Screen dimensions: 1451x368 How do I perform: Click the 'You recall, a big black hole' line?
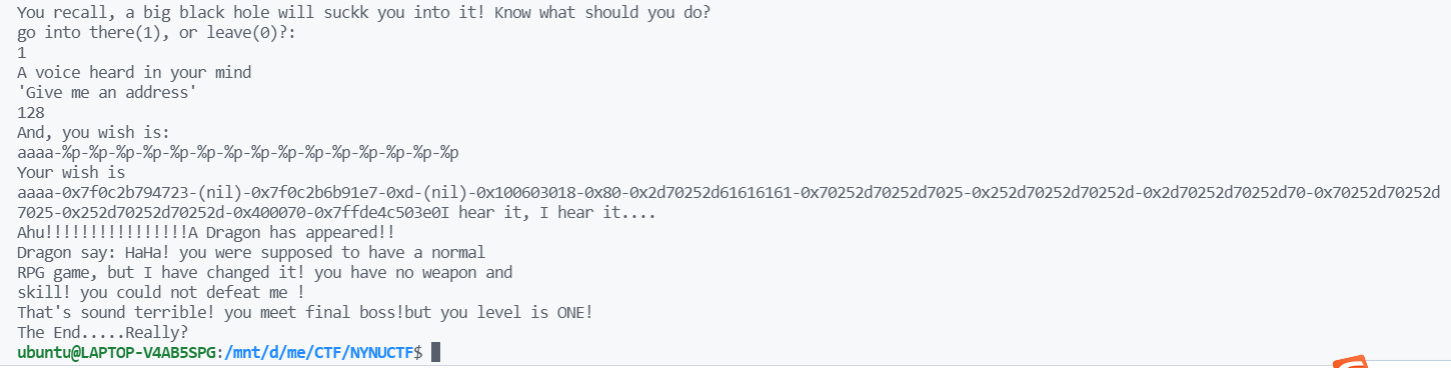coord(369,14)
